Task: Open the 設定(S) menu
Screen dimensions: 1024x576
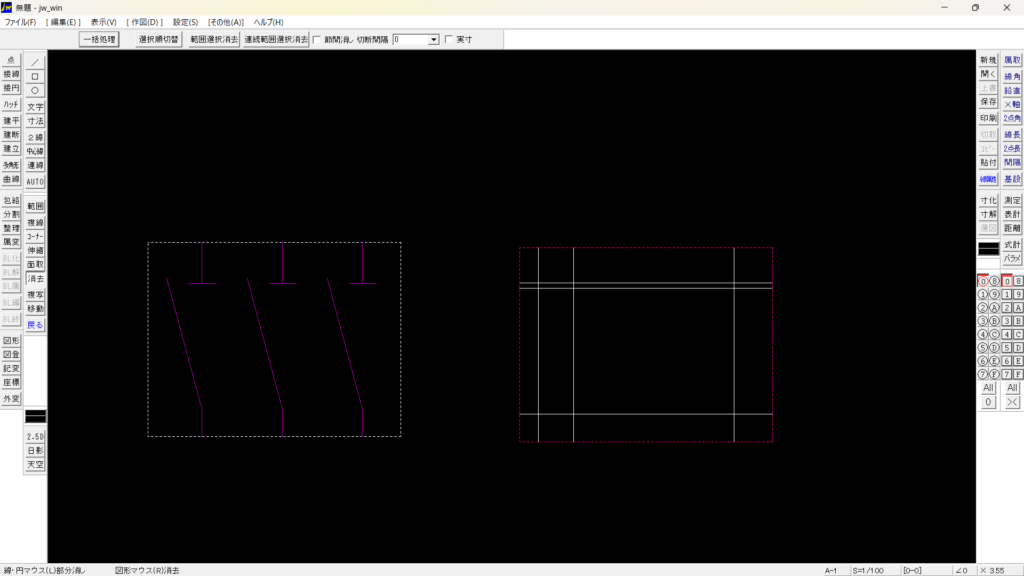Action: pos(185,22)
